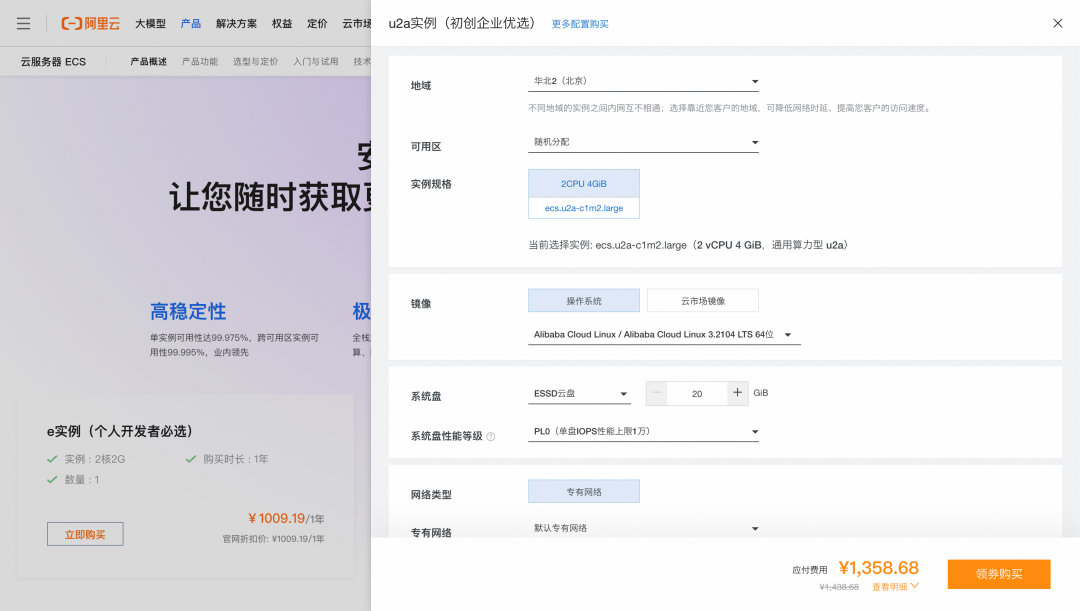The width and height of the screenshot is (1080, 611).
Task: Switch to the 选型与定价 tab
Action: [x=256, y=61]
